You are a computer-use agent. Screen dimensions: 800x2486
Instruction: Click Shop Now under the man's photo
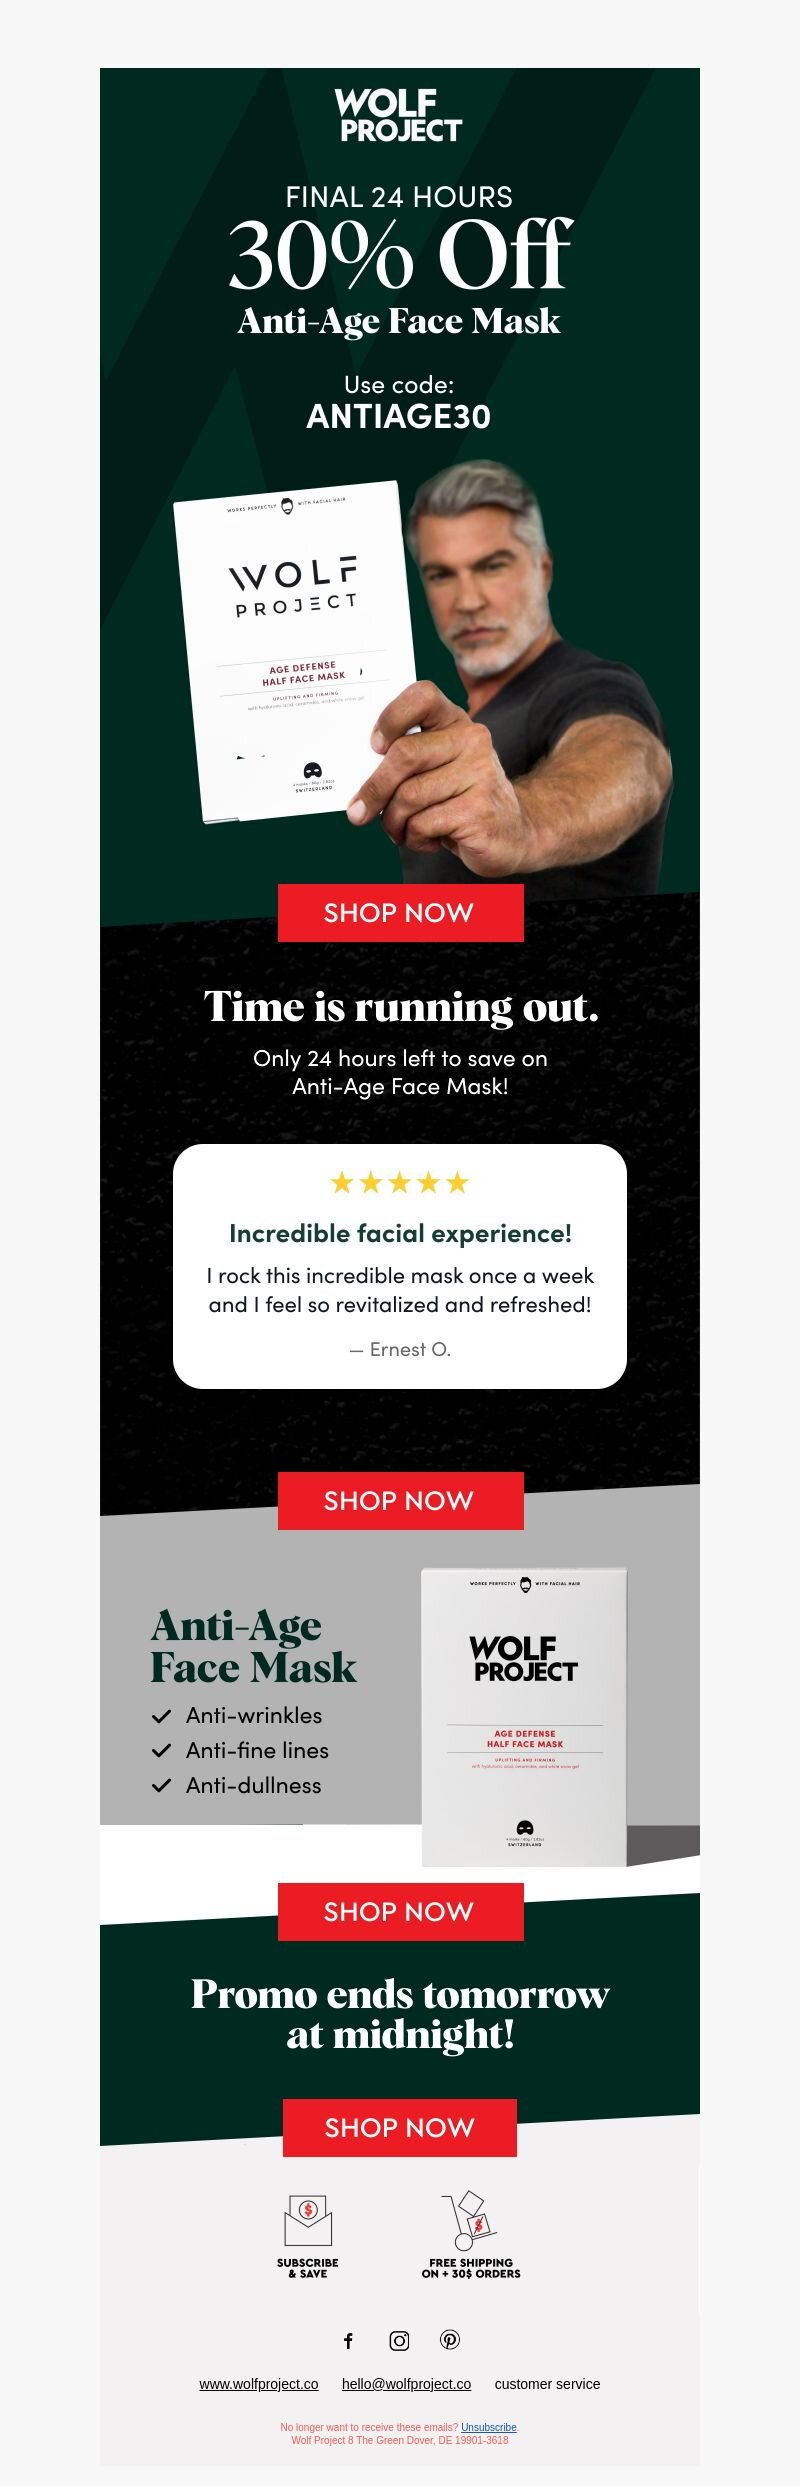coord(400,913)
